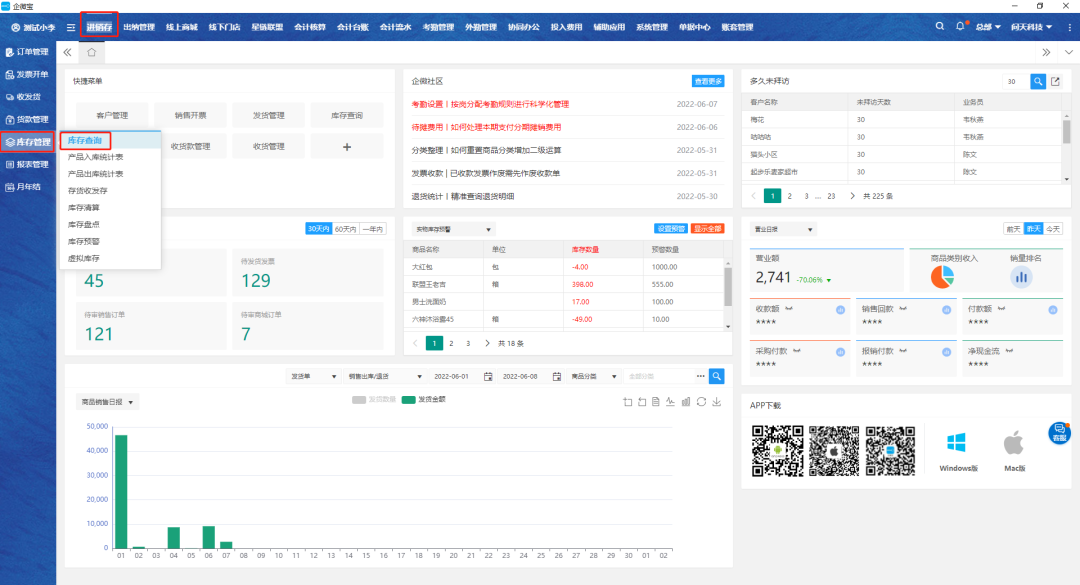Click the 查看更多 button in 企微社区

point(708,81)
